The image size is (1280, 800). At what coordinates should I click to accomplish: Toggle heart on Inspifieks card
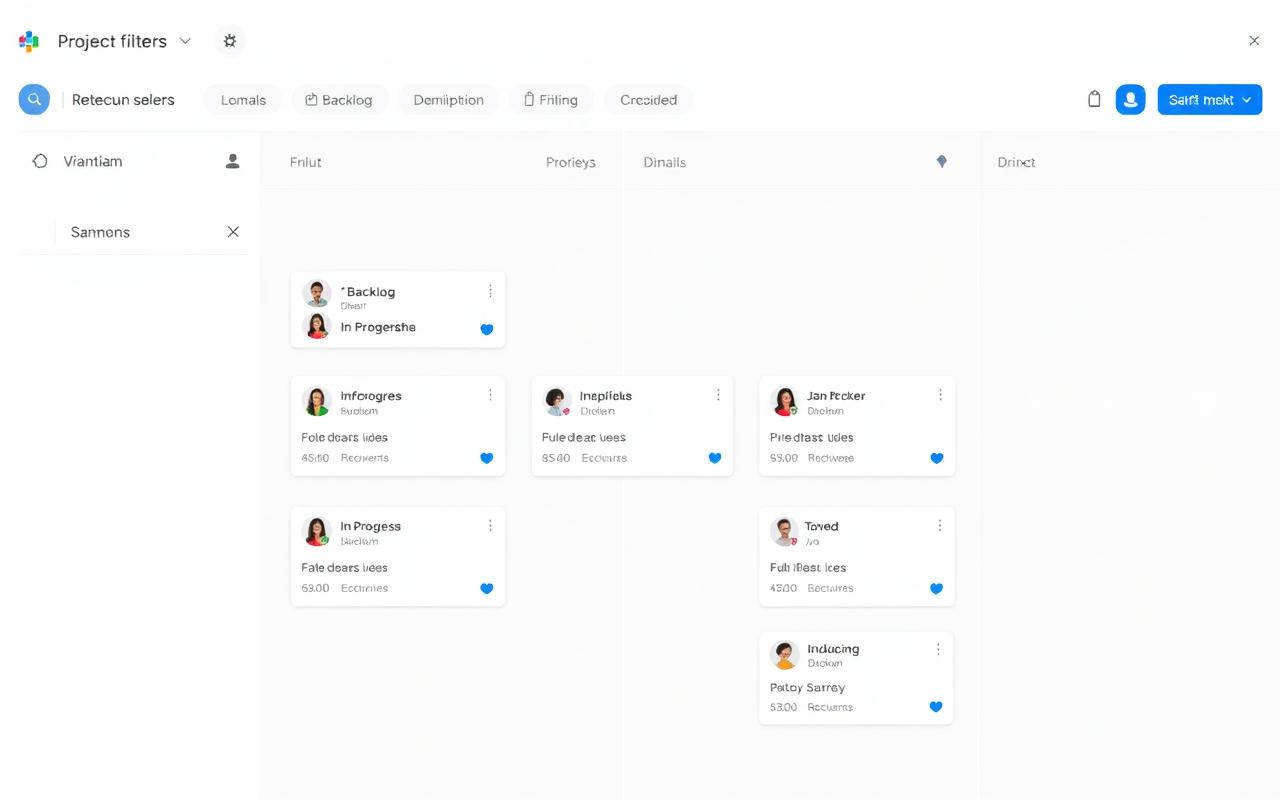(715, 458)
